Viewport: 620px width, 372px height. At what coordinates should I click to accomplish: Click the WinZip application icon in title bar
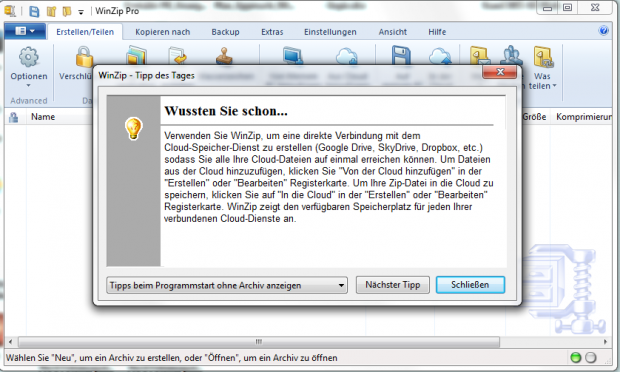click(x=10, y=11)
